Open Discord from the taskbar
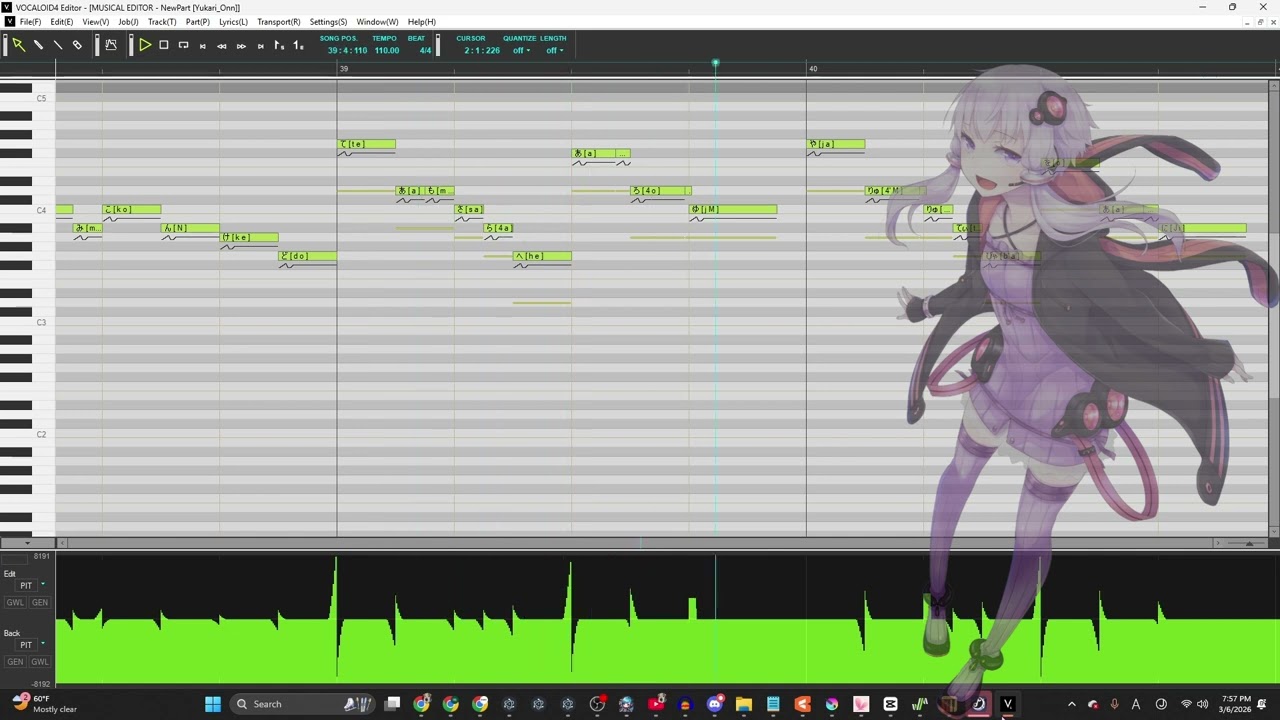The image size is (1280, 720). point(714,704)
